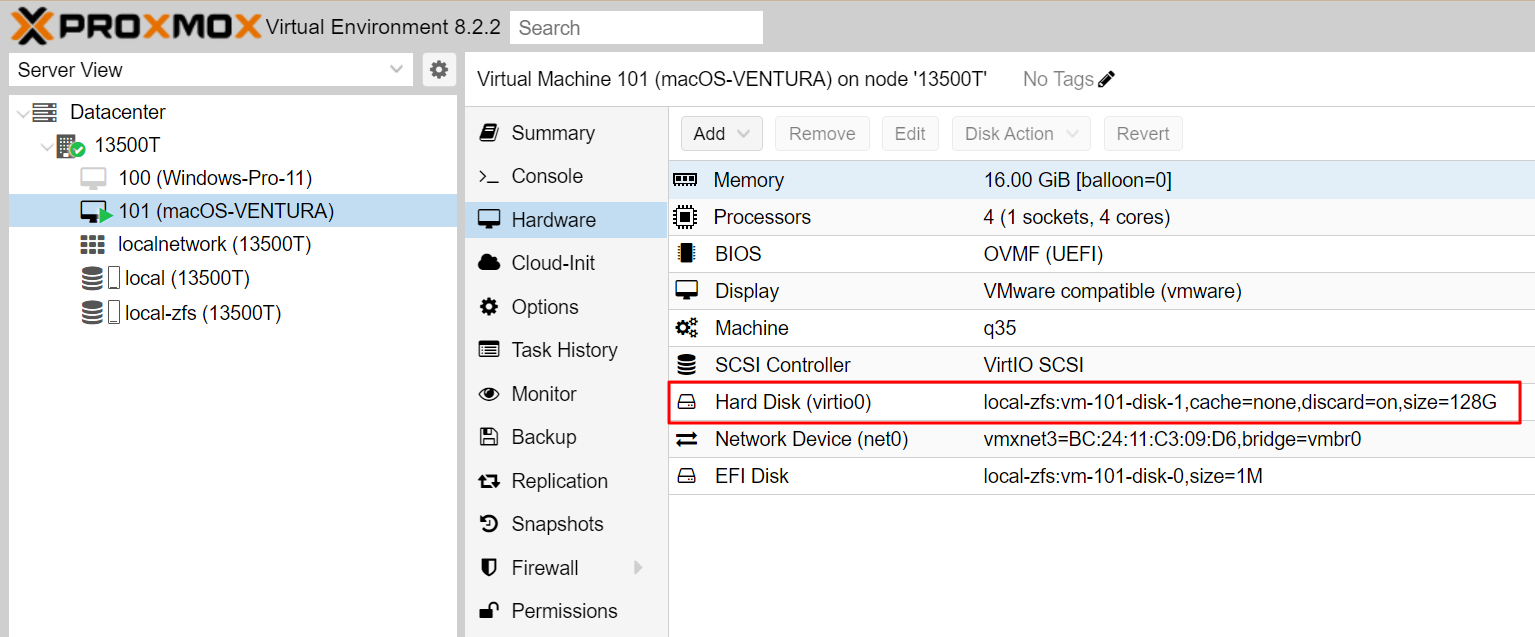Image resolution: width=1535 pixels, height=637 pixels.
Task: Click the Network Device arrows icon
Action: click(x=686, y=439)
